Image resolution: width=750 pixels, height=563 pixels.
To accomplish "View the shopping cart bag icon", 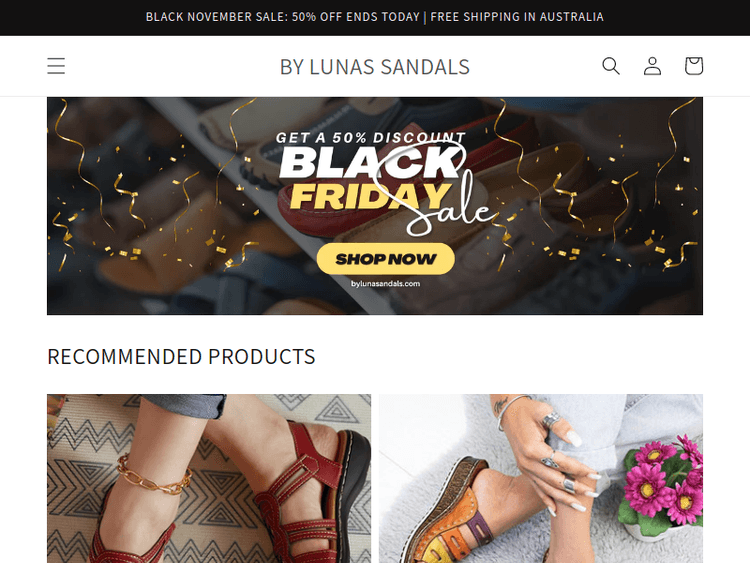I will (x=694, y=66).
